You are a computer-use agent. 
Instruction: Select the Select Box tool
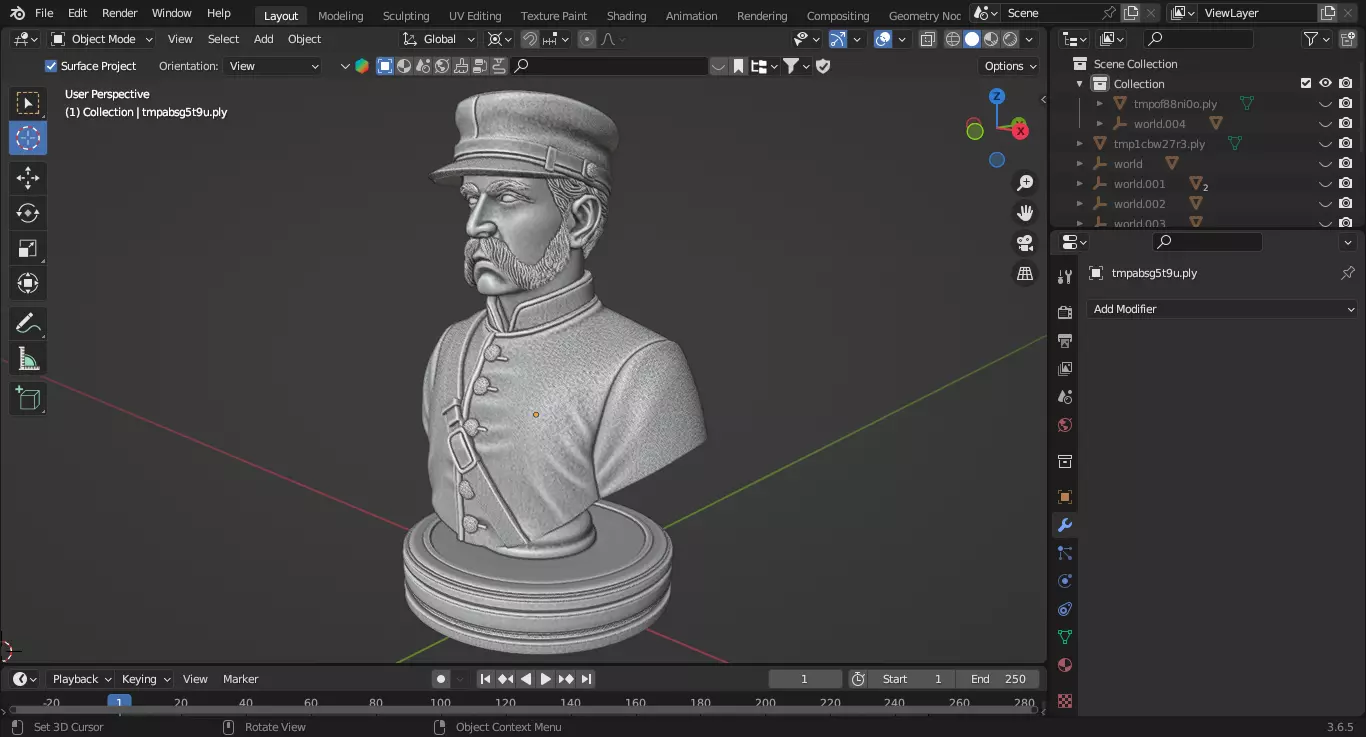(28, 103)
